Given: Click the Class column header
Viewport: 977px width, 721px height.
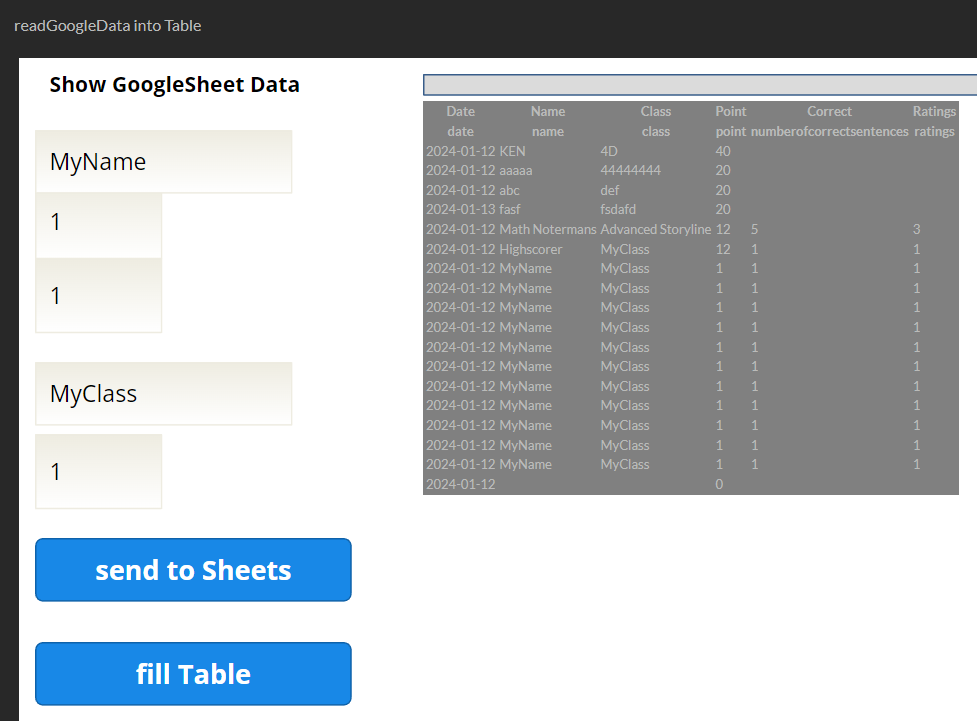Looking at the screenshot, I should point(655,111).
